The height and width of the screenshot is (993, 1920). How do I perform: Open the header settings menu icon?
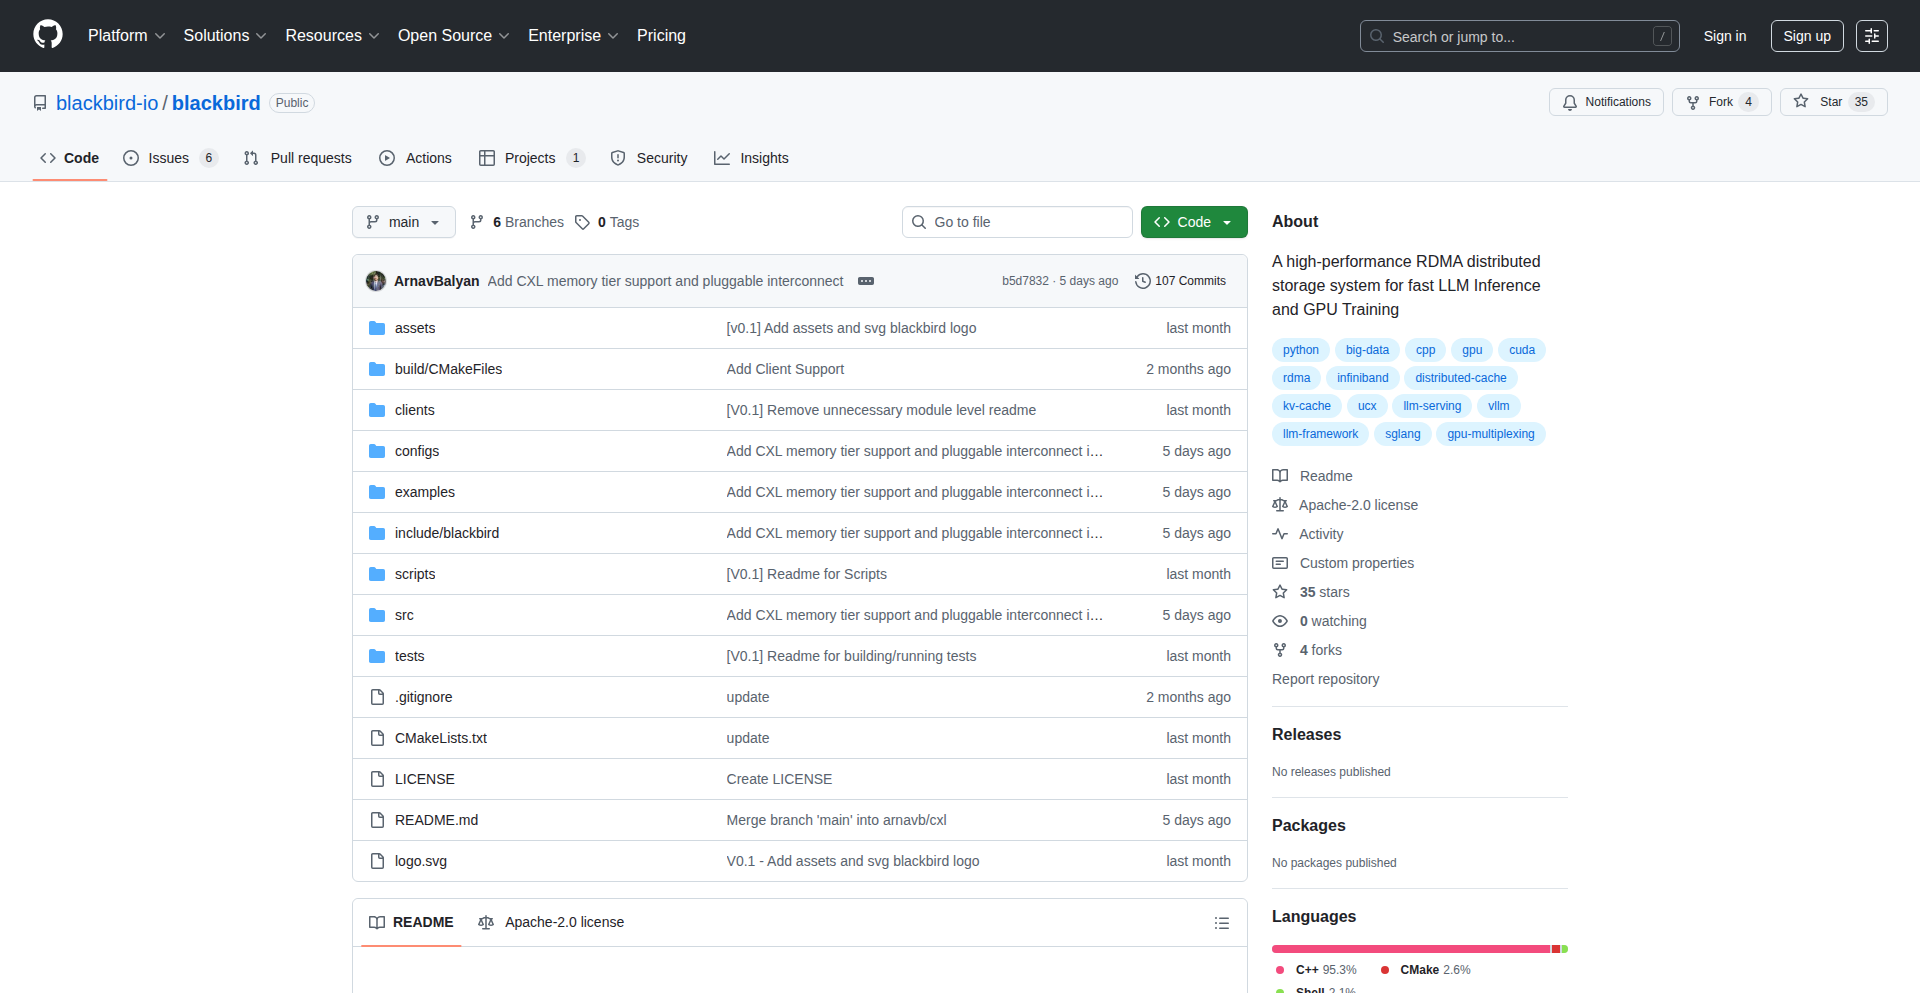[x=1871, y=36]
